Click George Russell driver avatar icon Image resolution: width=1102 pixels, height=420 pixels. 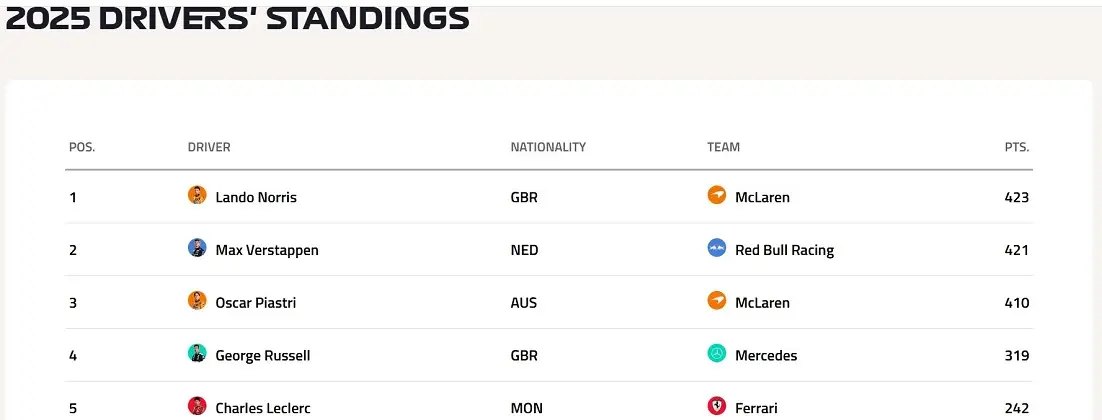point(197,354)
